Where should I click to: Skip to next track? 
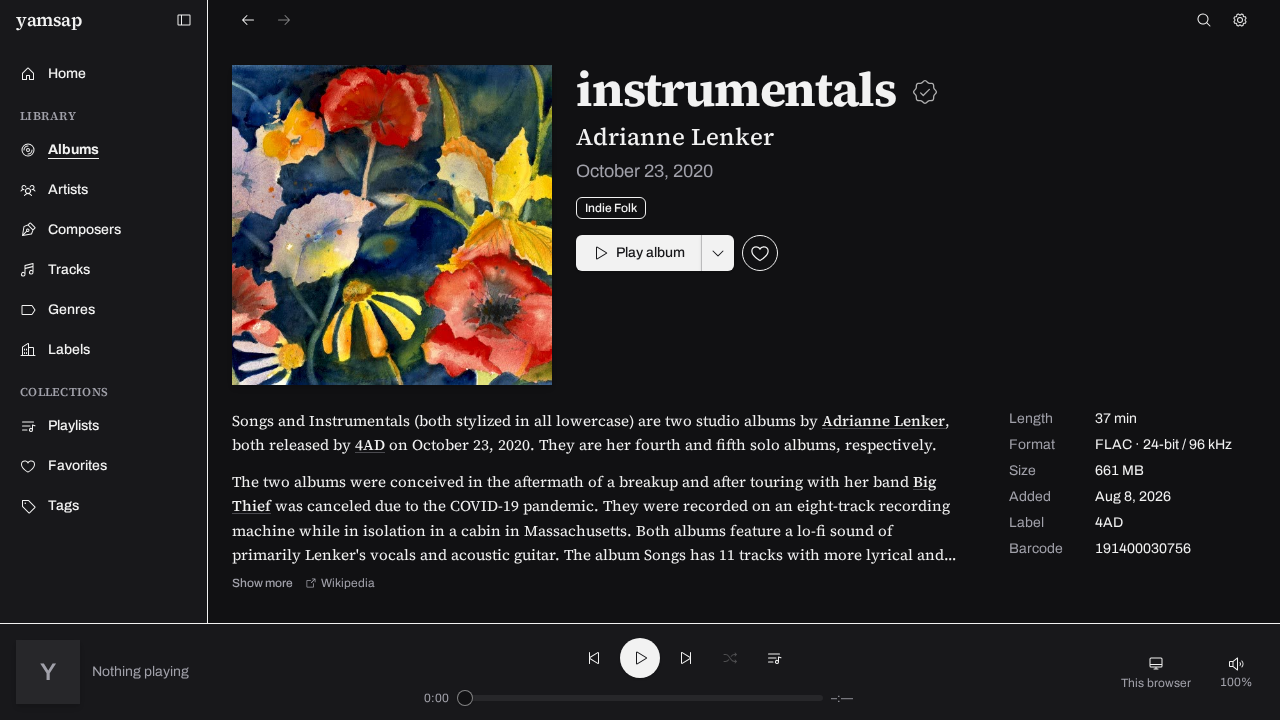[x=686, y=658]
